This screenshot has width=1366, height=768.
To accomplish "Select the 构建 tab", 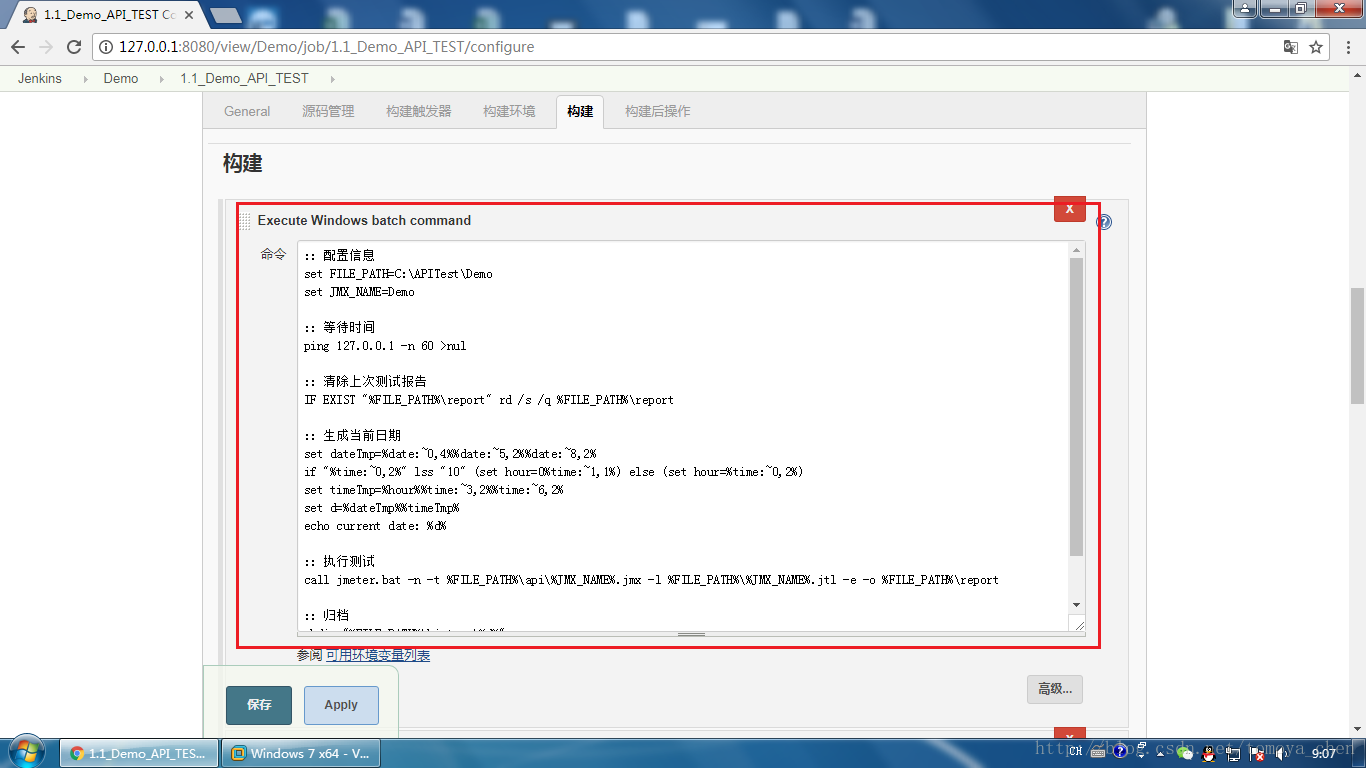I will coord(580,112).
